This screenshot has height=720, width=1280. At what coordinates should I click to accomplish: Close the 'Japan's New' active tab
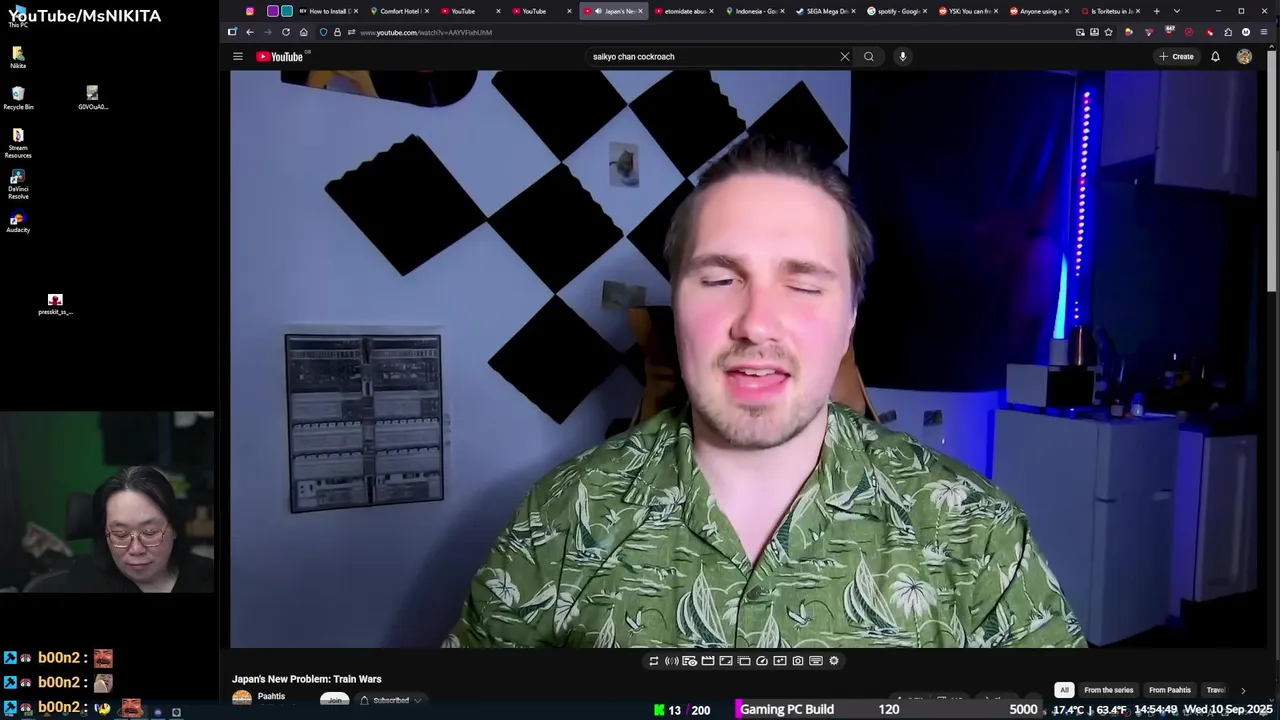(x=640, y=11)
